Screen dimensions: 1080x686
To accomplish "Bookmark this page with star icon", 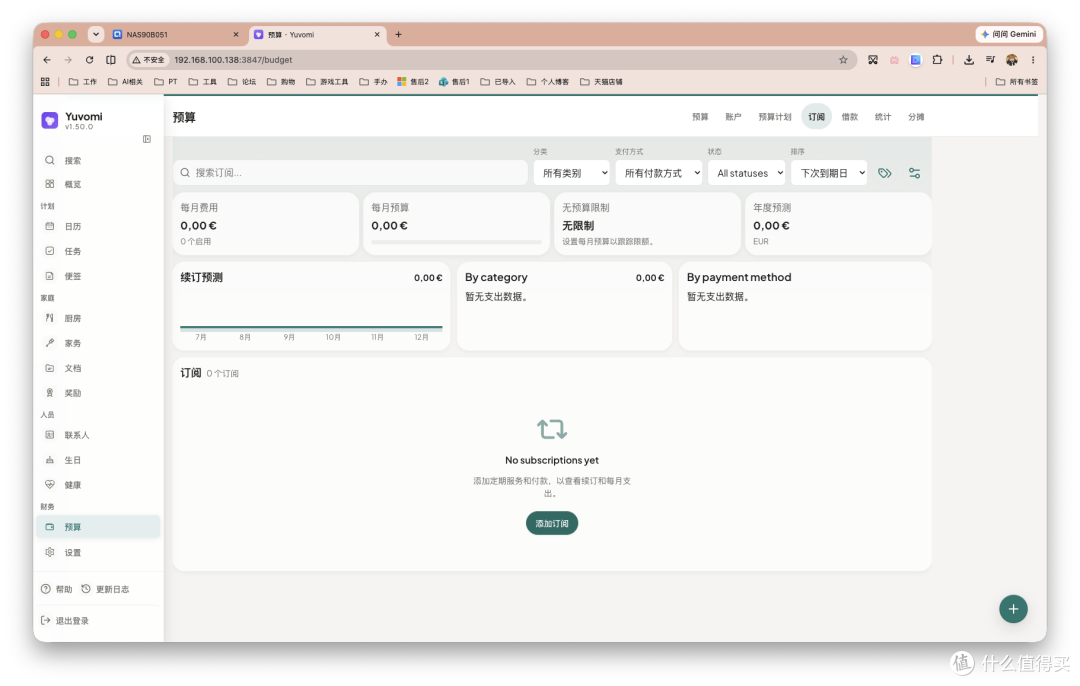I will (x=843, y=60).
